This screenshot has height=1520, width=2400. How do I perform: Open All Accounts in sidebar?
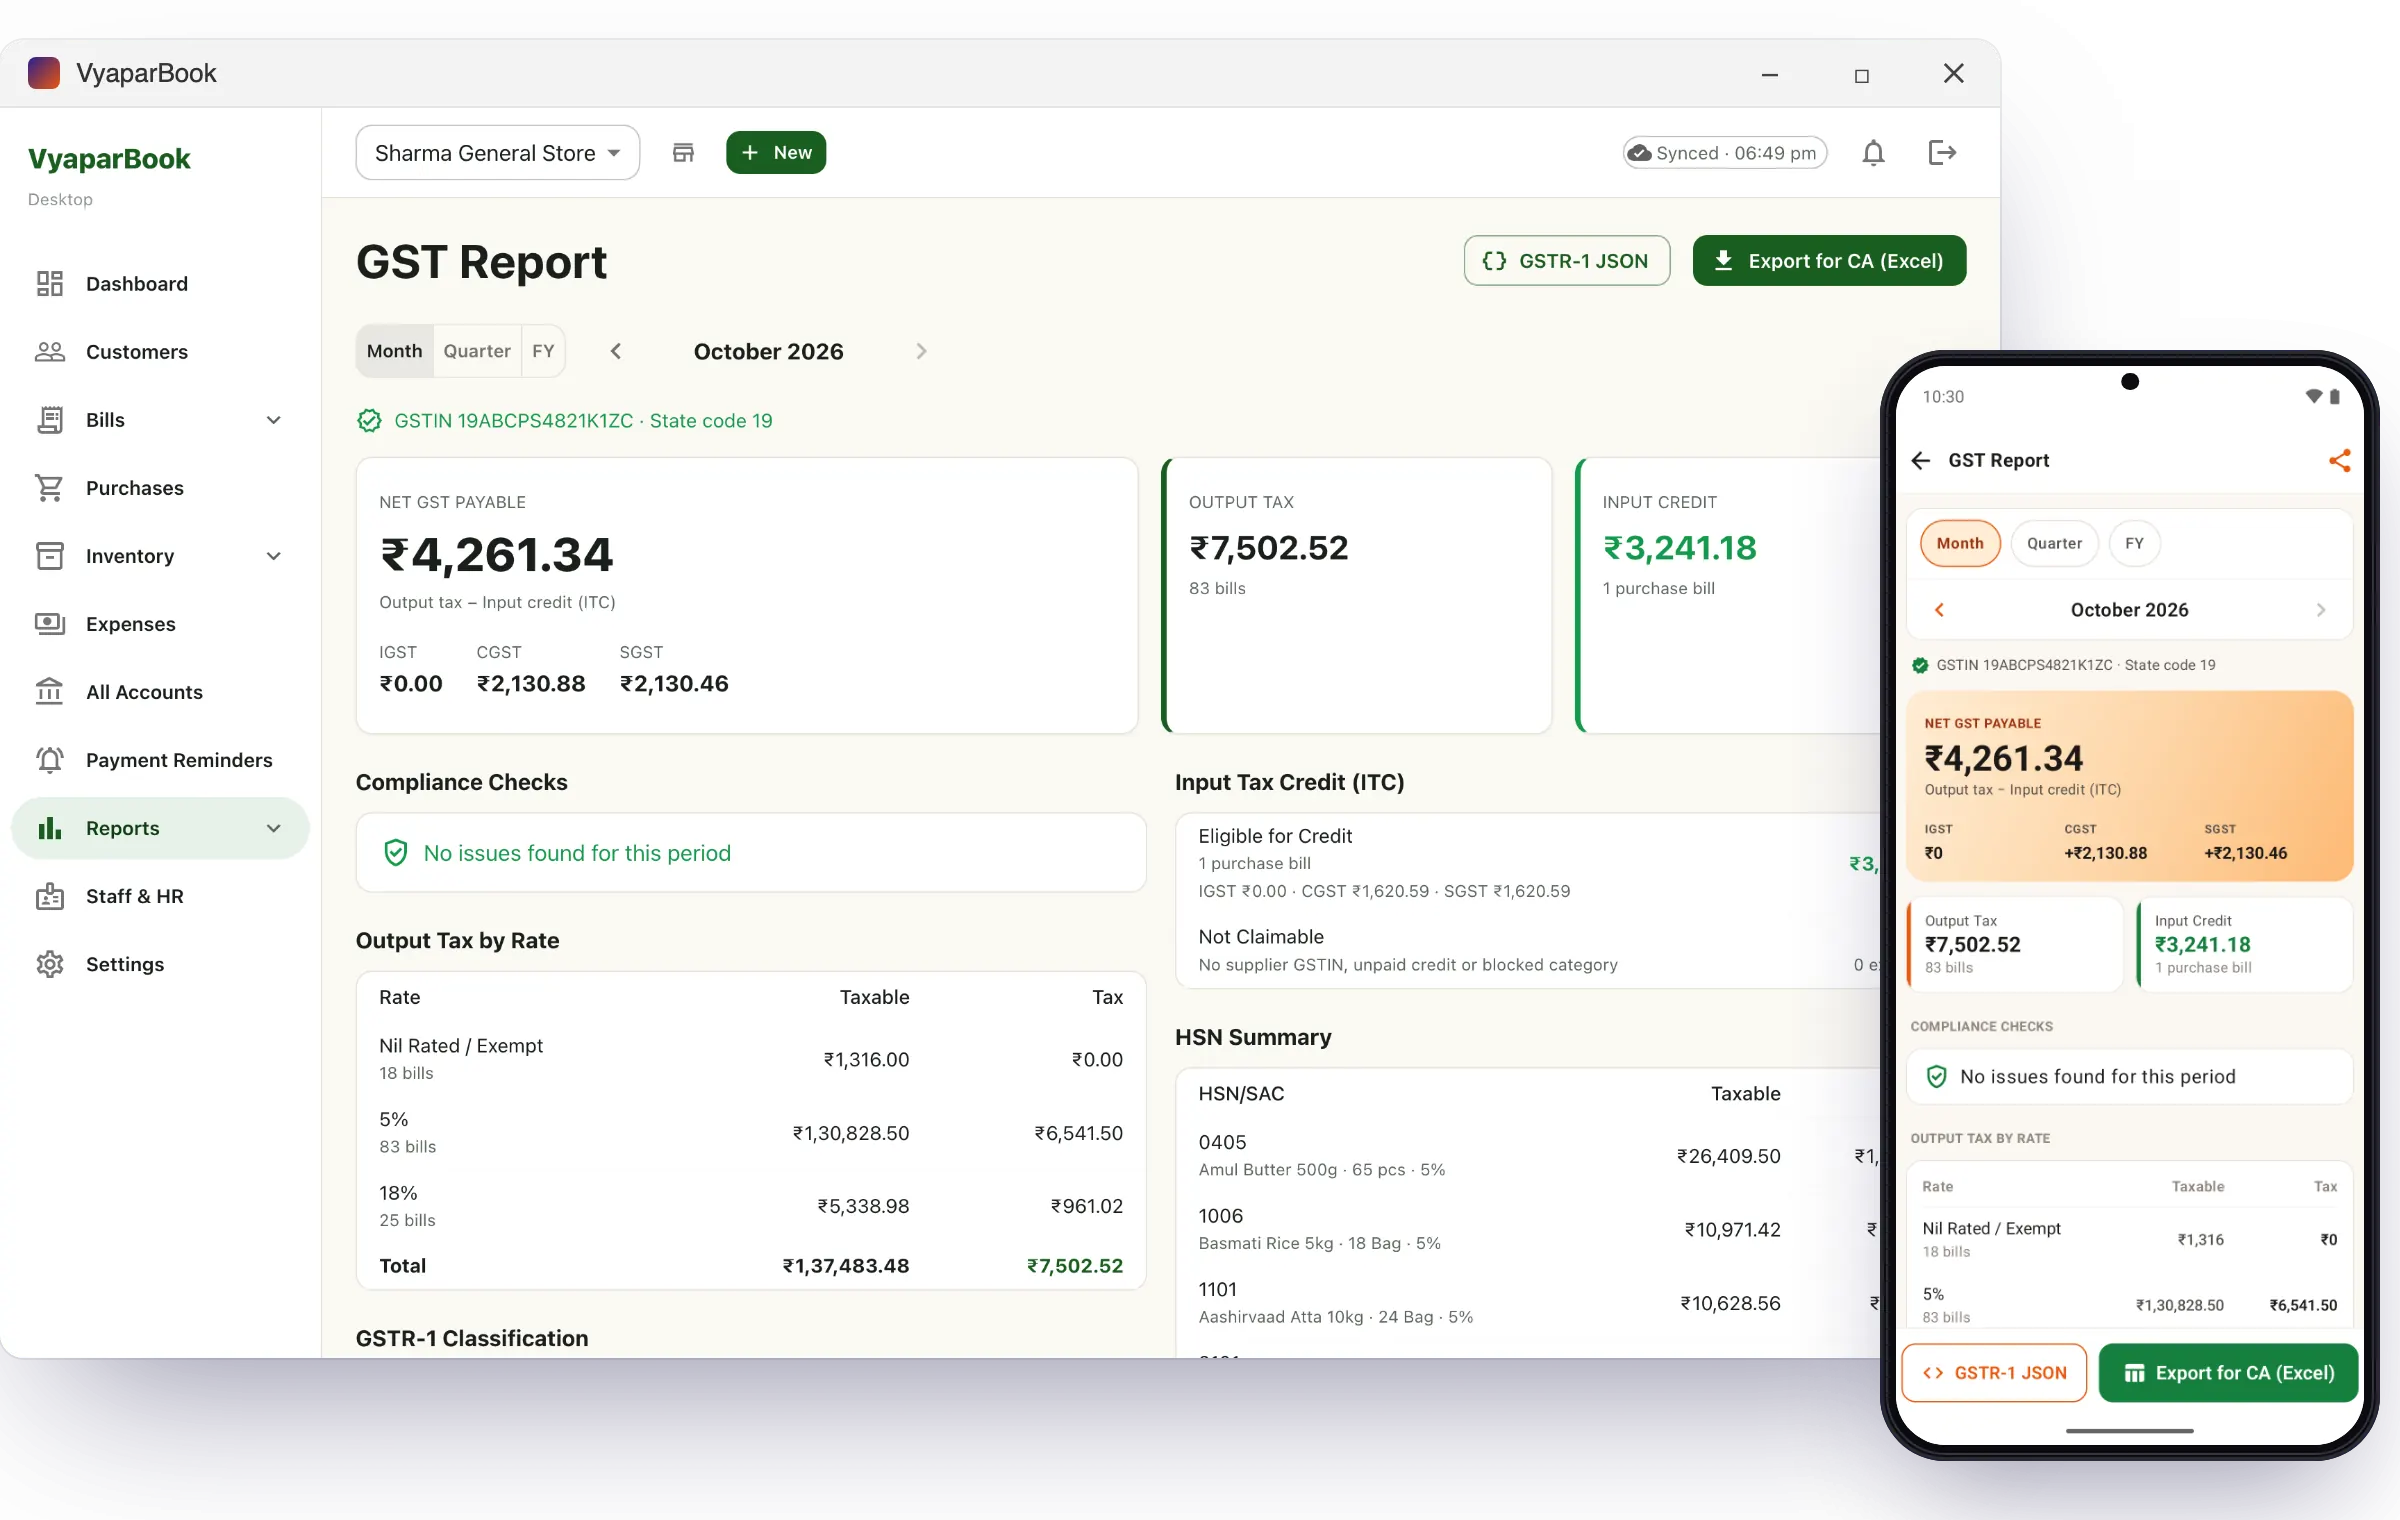160,692
